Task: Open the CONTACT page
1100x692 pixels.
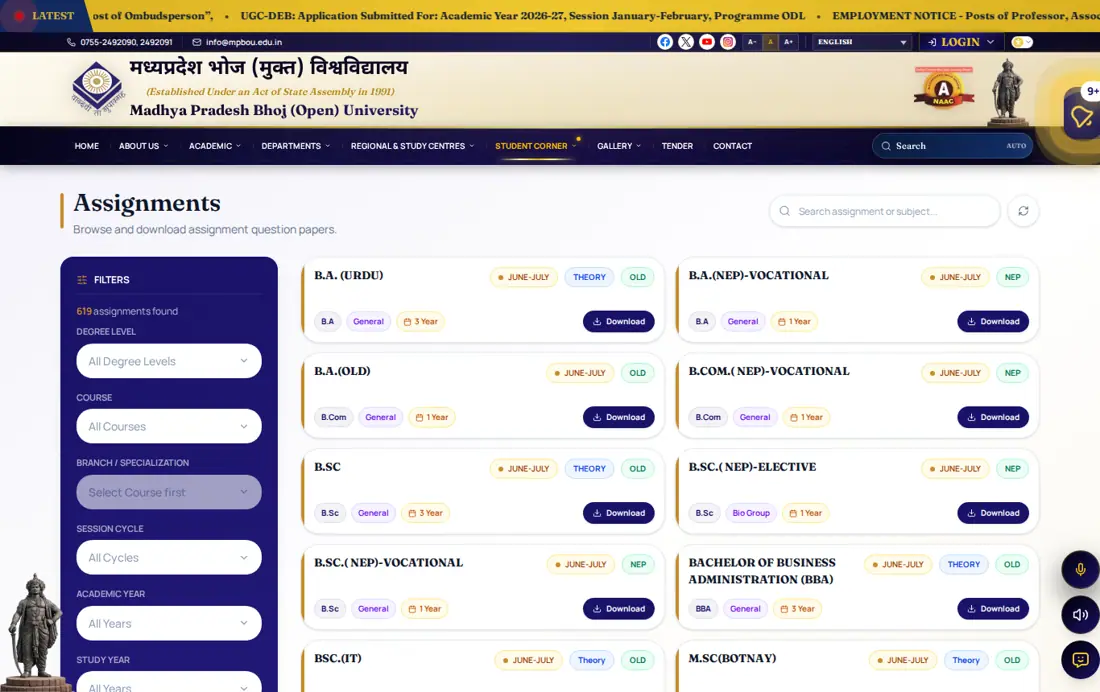Action: pyautogui.click(x=732, y=146)
